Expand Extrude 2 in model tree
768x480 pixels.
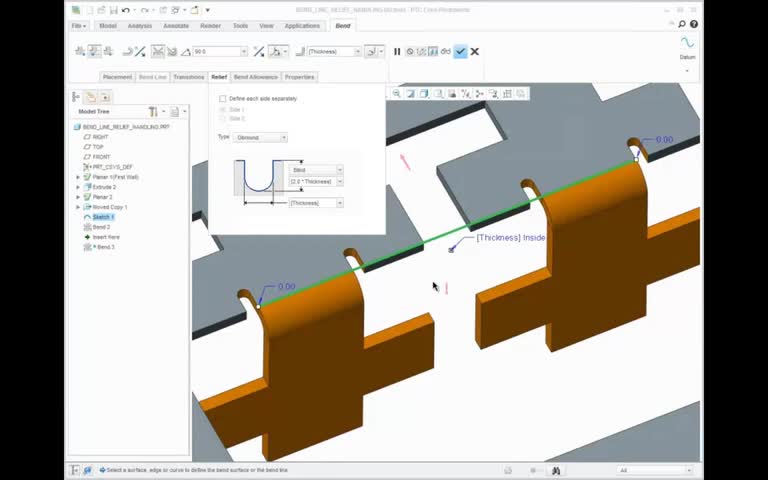[x=78, y=187]
